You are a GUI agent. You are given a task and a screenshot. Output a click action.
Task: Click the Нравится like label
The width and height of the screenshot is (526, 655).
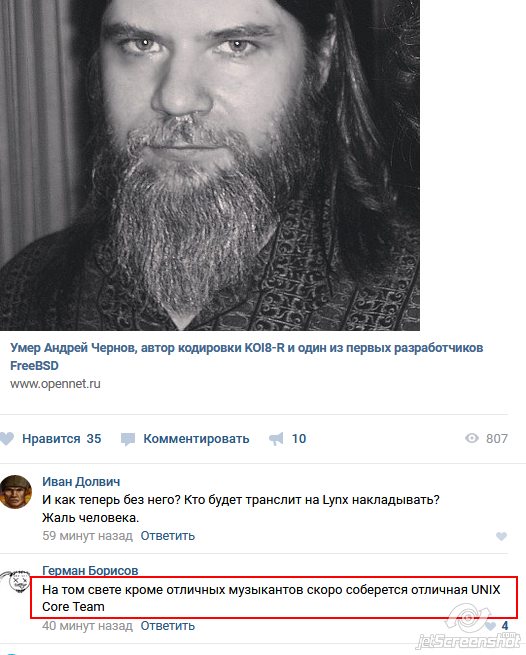coord(51,439)
